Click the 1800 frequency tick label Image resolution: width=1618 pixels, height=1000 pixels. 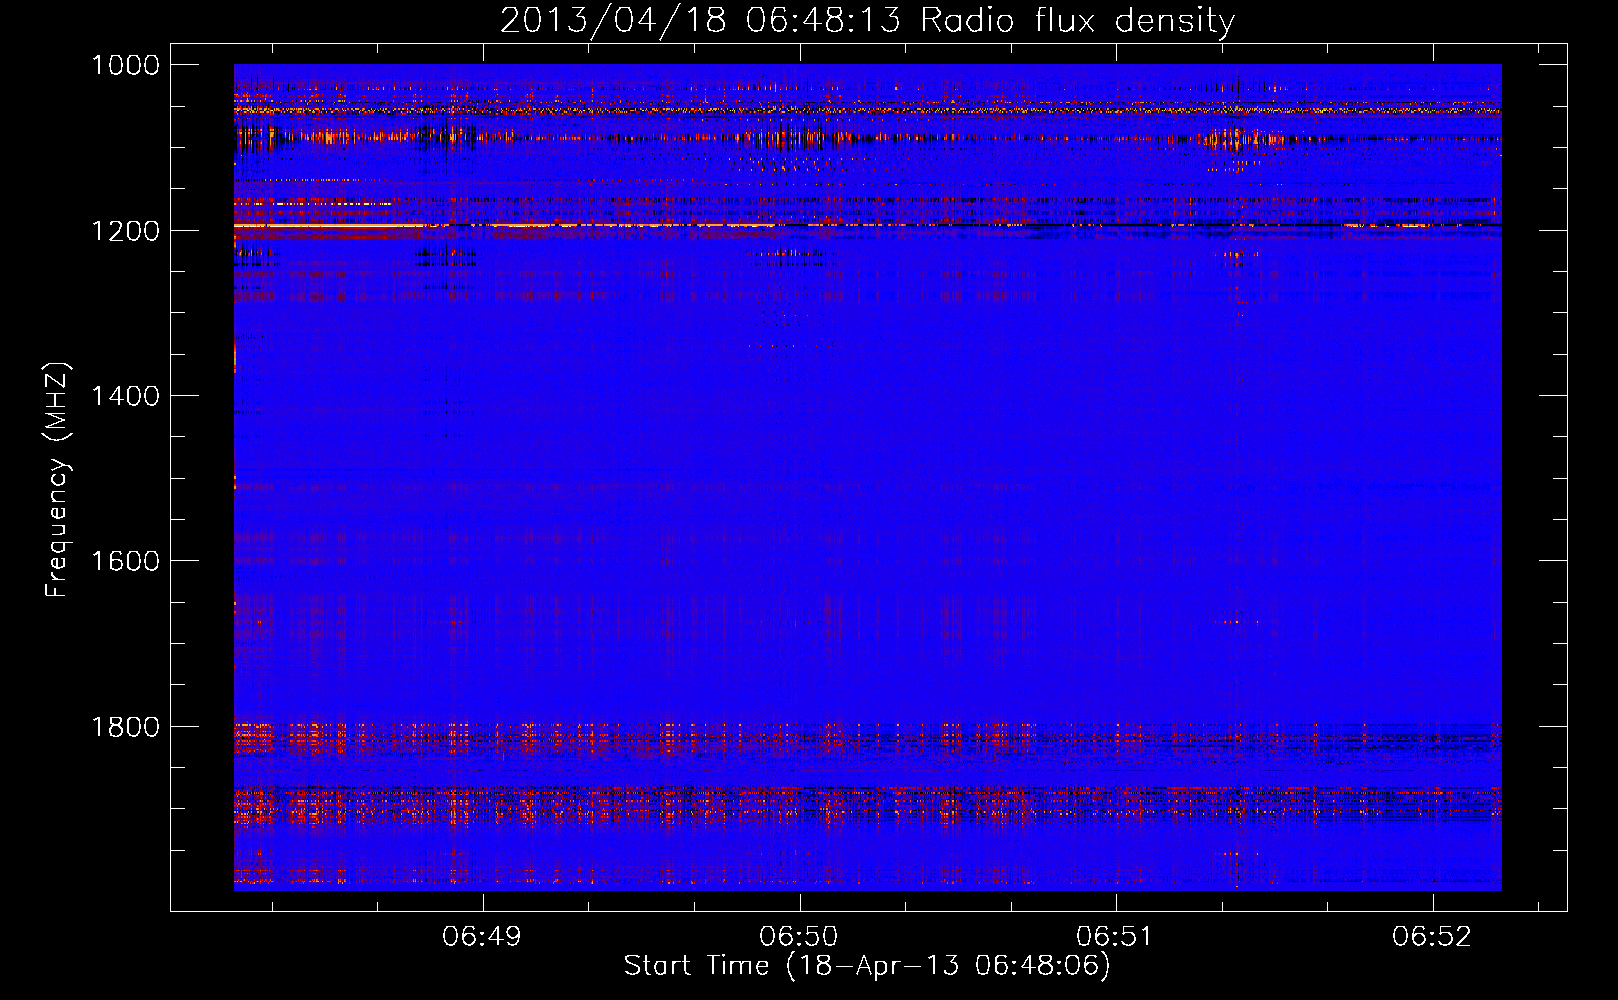pos(125,727)
